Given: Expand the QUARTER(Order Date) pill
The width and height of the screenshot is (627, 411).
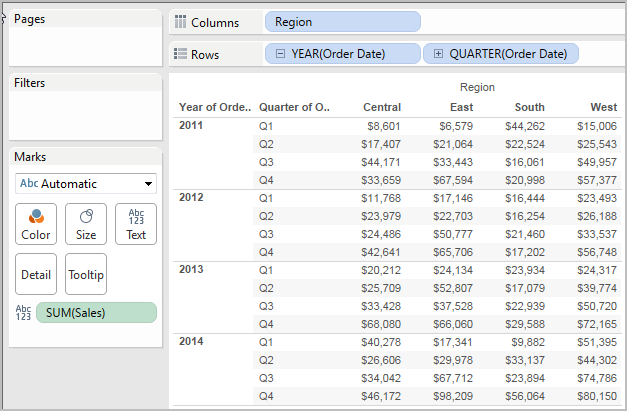Looking at the screenshot, I should [x=438, y=54].
